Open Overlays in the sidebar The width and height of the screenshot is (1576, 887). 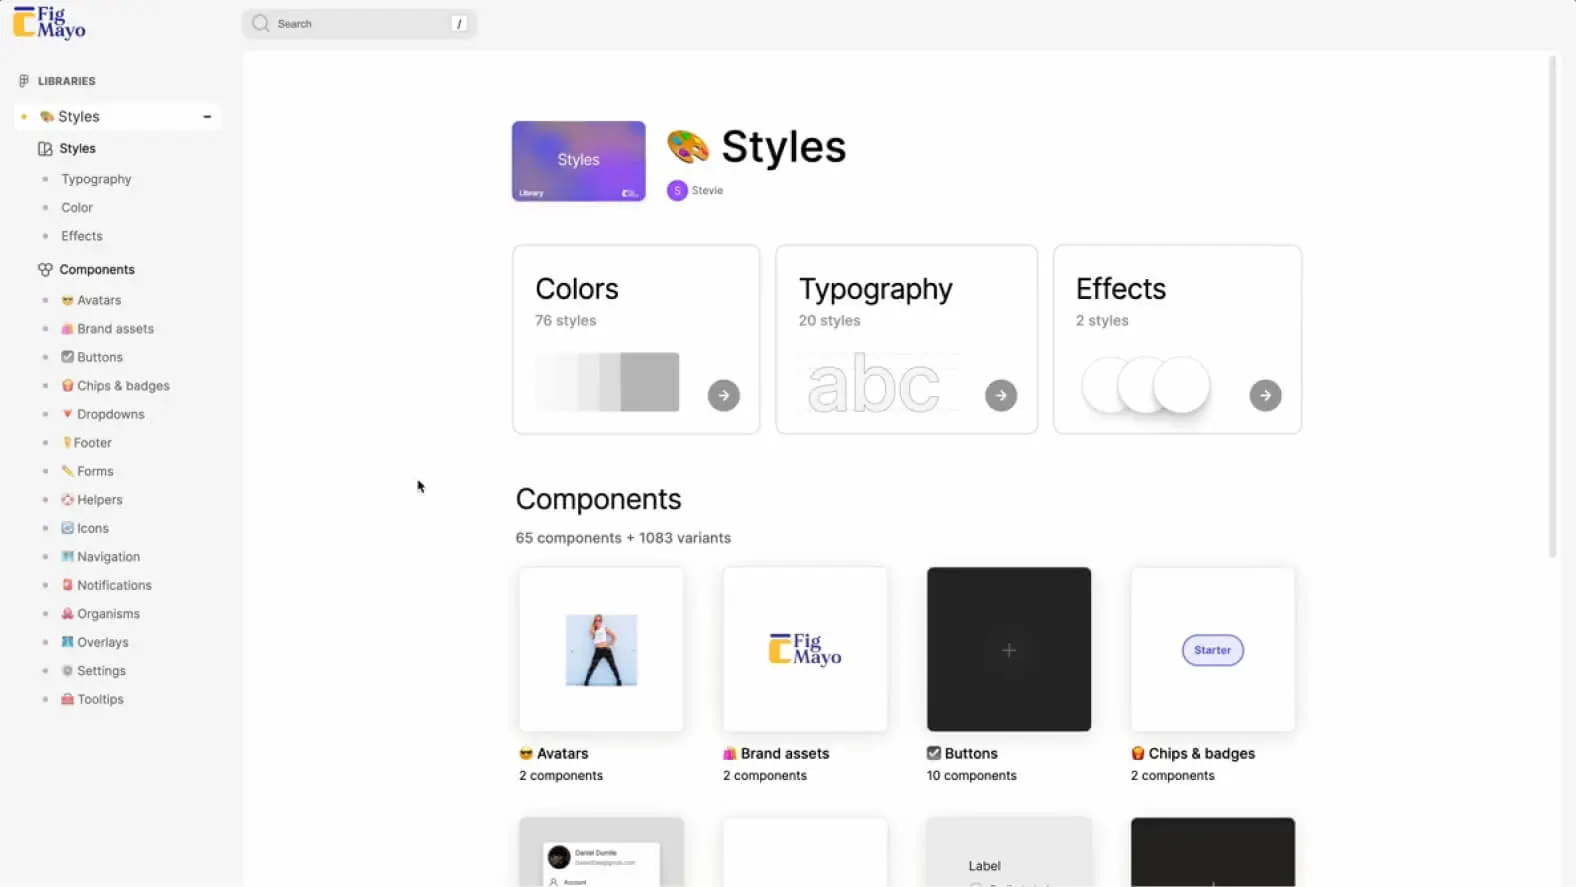95,642
